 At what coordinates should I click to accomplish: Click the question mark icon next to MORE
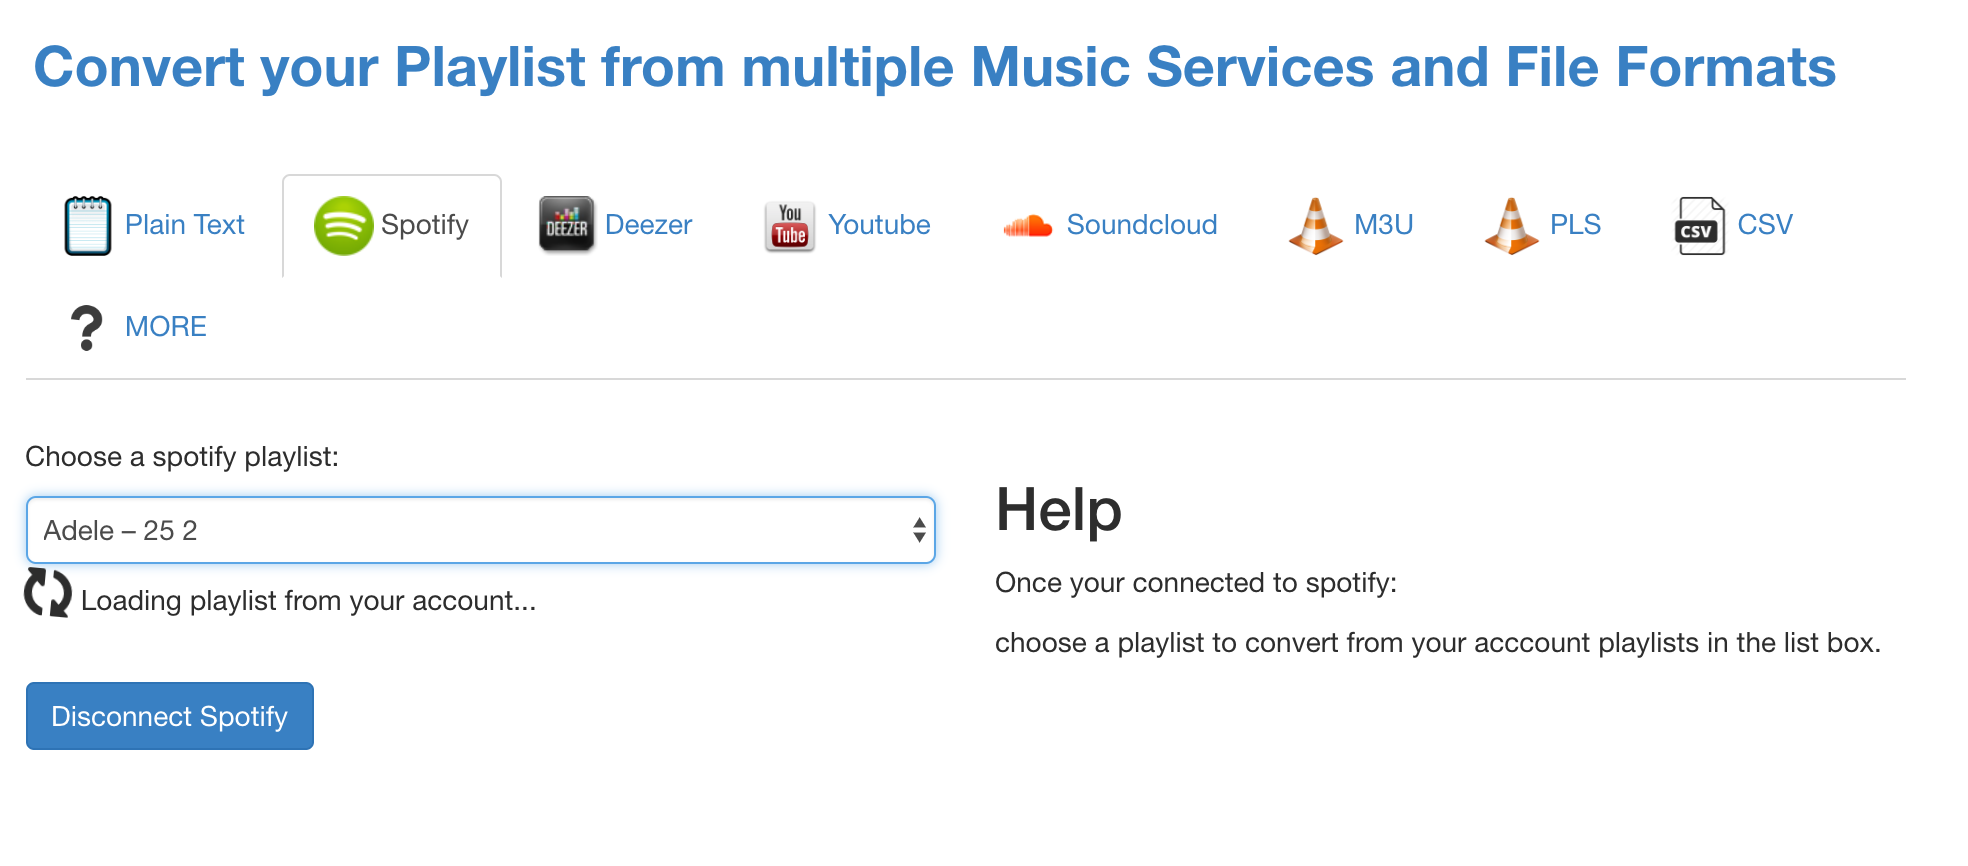86,326
